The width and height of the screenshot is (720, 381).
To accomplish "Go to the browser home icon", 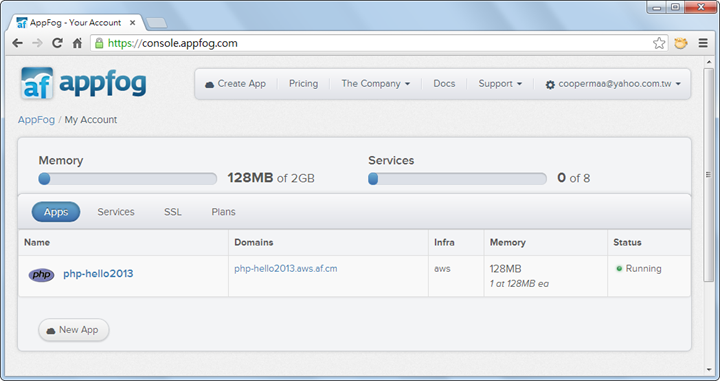I will [77, 43].
